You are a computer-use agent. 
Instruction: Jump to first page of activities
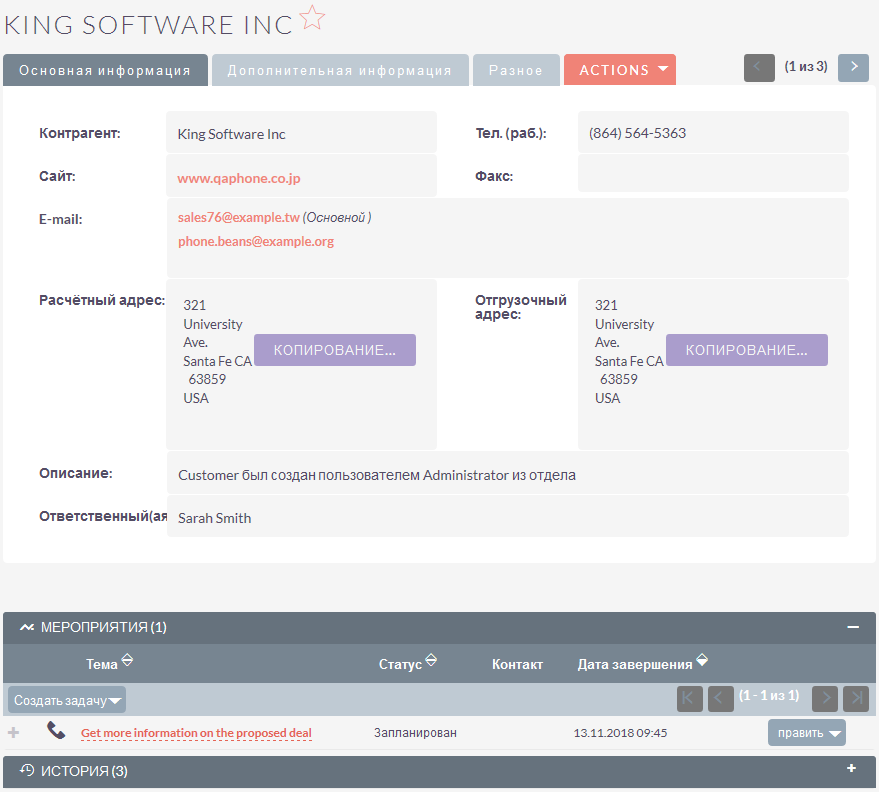pos(690,698)
